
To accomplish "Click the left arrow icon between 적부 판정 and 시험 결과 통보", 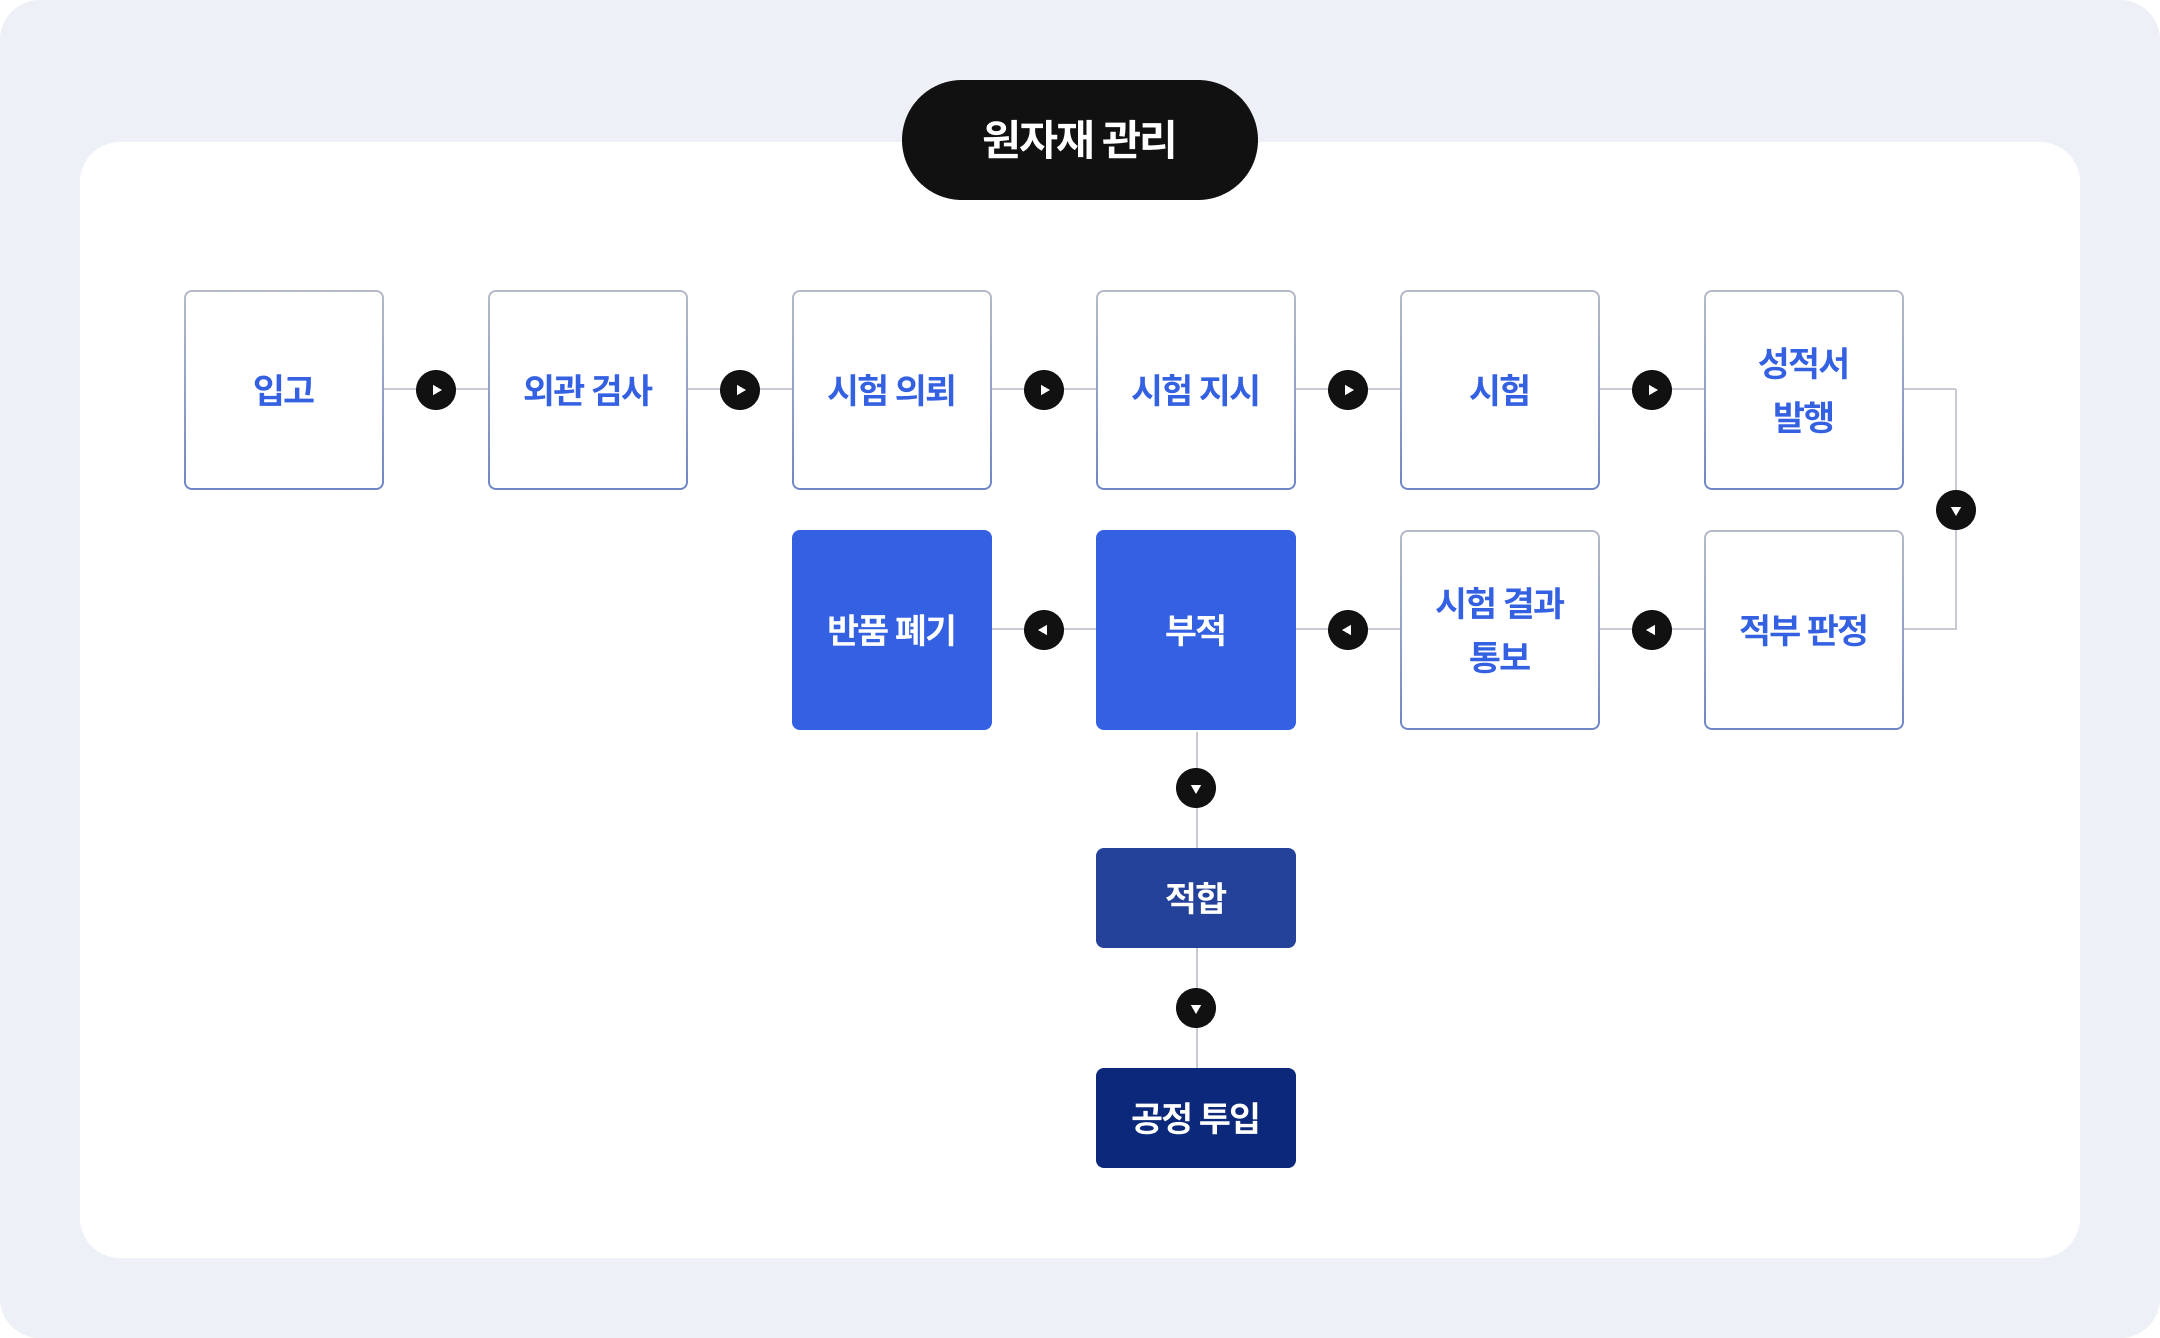I will [1652, 630].
